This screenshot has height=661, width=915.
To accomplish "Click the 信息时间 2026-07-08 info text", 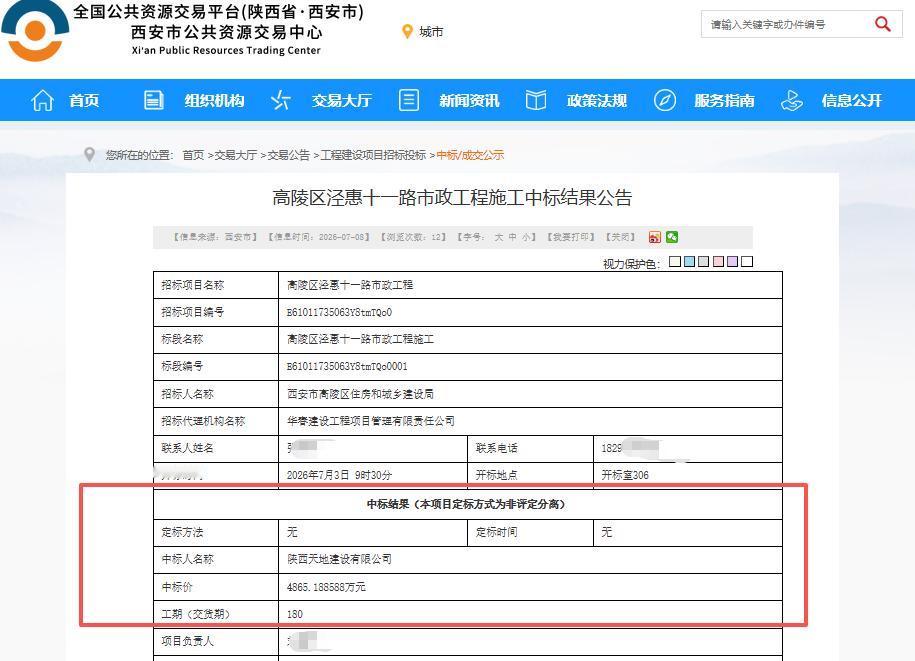I will 319,237.
